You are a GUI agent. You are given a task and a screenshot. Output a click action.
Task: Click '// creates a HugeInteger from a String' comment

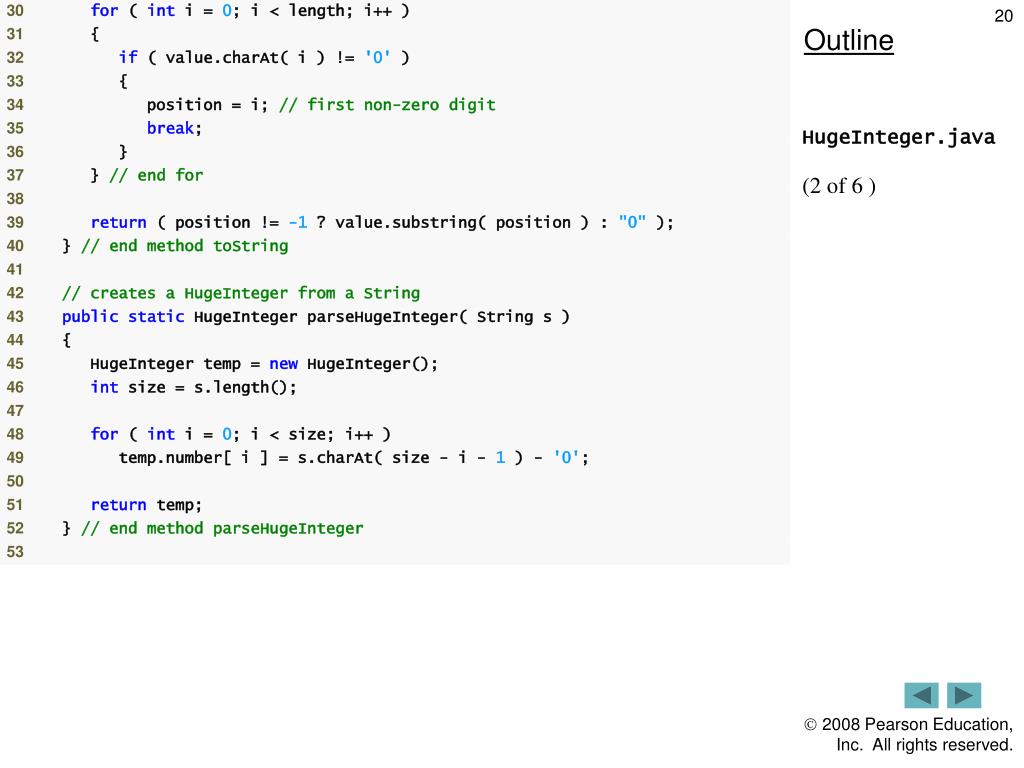[x=241, y=293]
